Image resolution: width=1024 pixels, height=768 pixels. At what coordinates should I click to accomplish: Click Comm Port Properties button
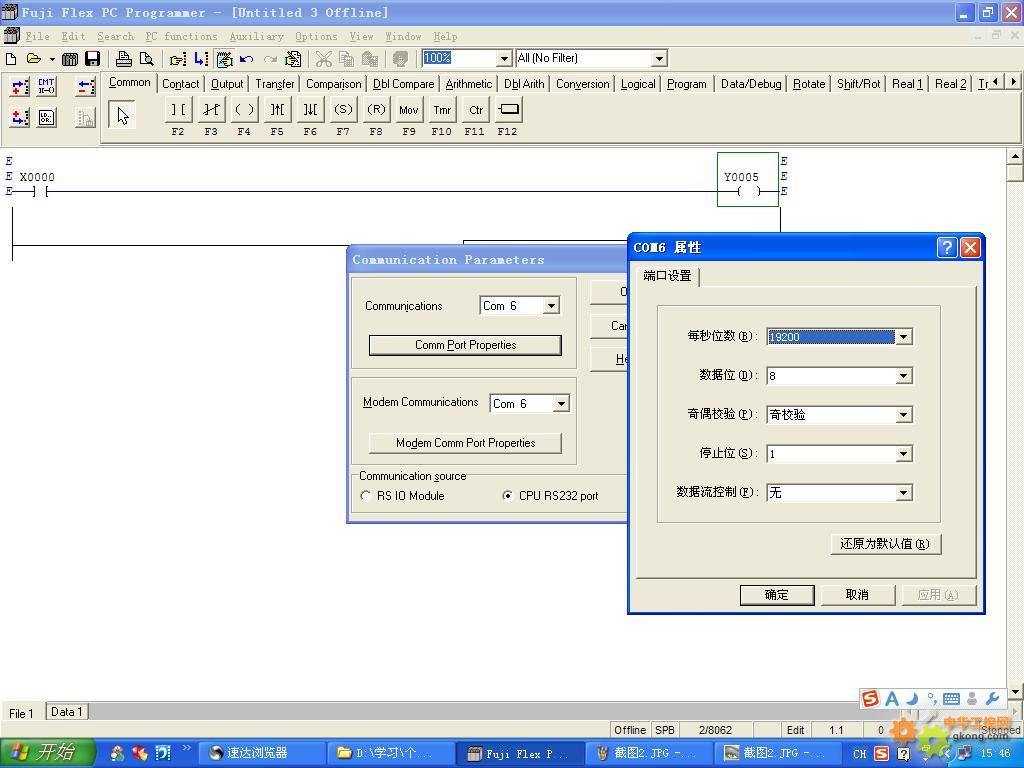tap(465, 345)
